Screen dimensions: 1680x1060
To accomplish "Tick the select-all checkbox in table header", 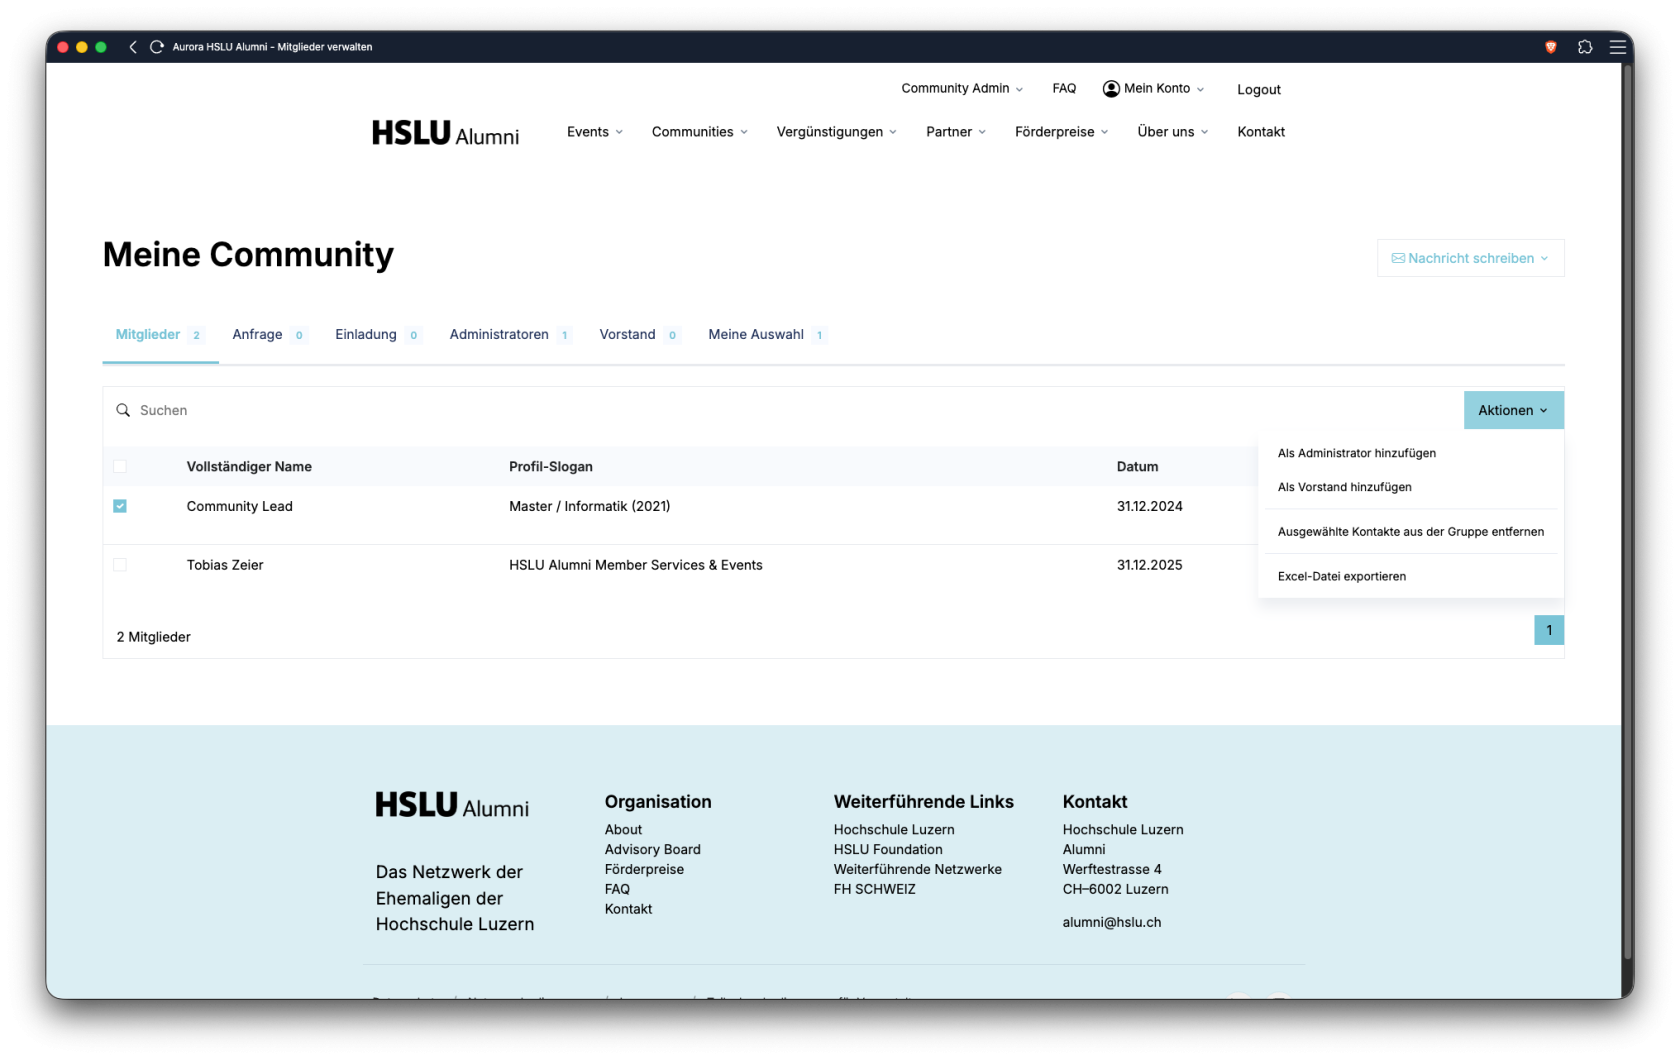I will [x=120, y=466].
